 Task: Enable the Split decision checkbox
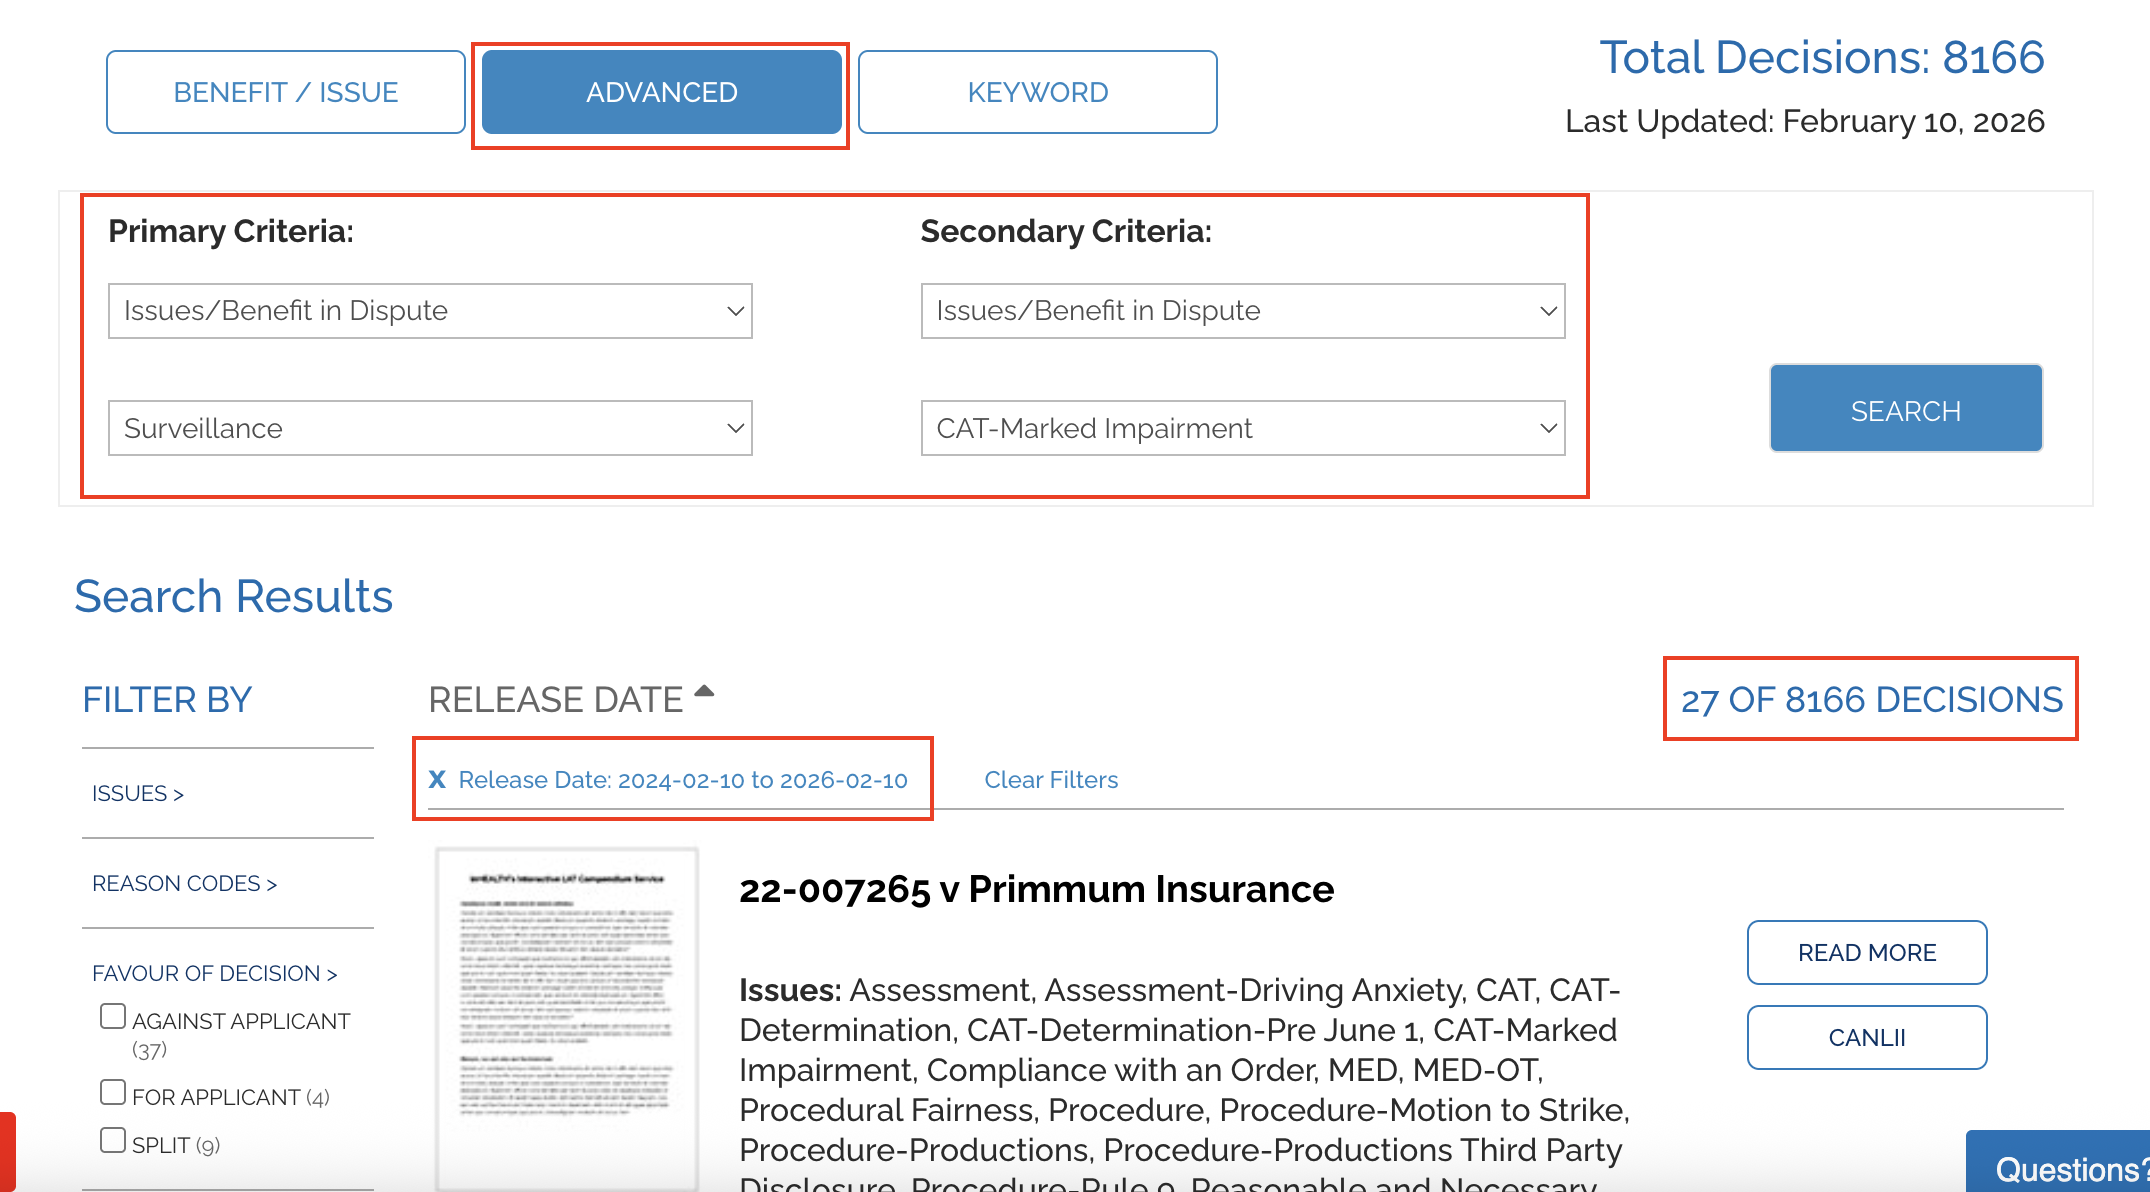113,1141
